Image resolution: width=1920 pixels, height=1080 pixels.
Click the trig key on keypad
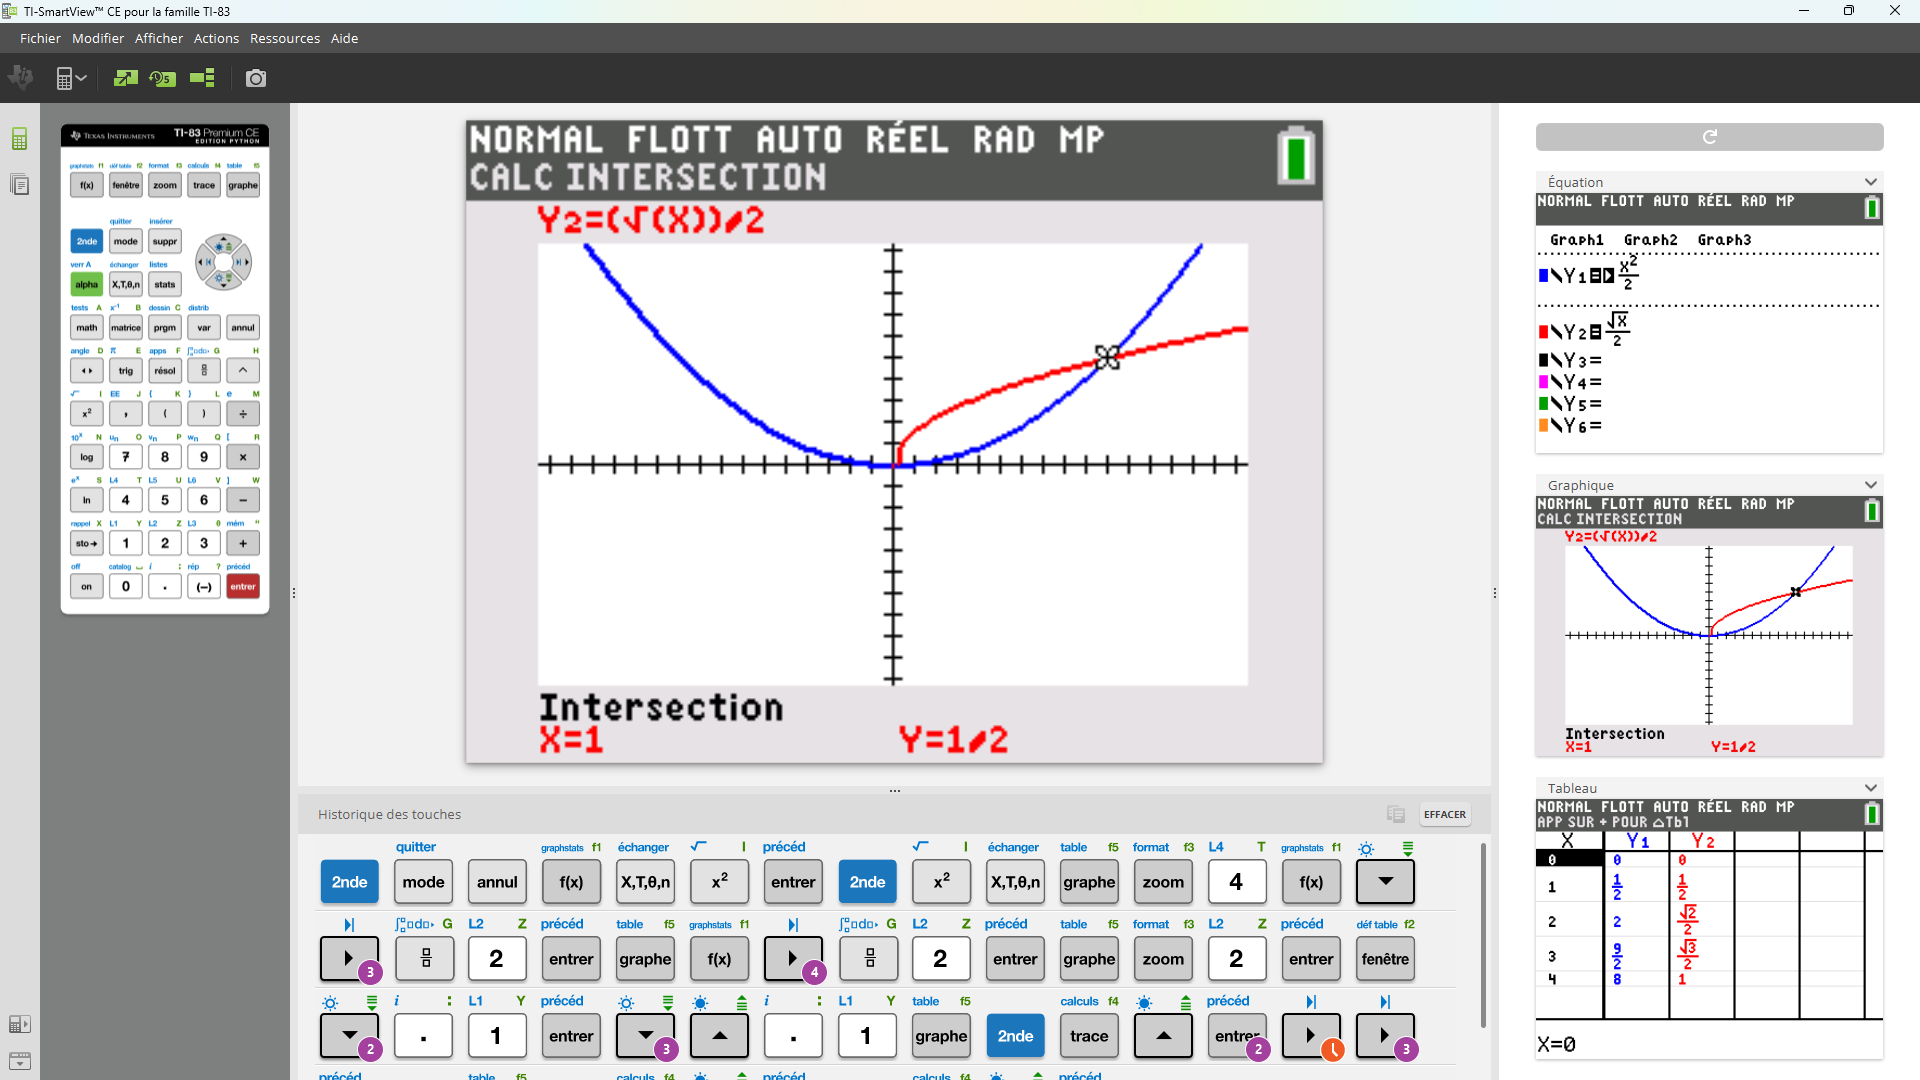tap(126, 370)
